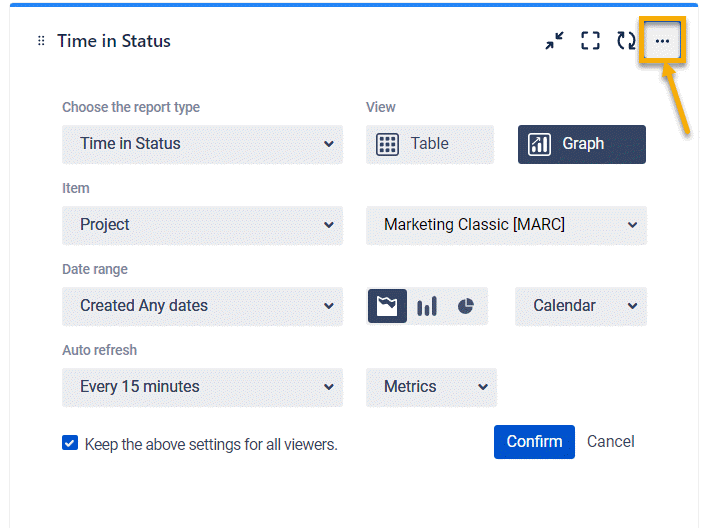Click the minimize gadget arrows icon
This screenshot has width=706, height=528.
554,41
